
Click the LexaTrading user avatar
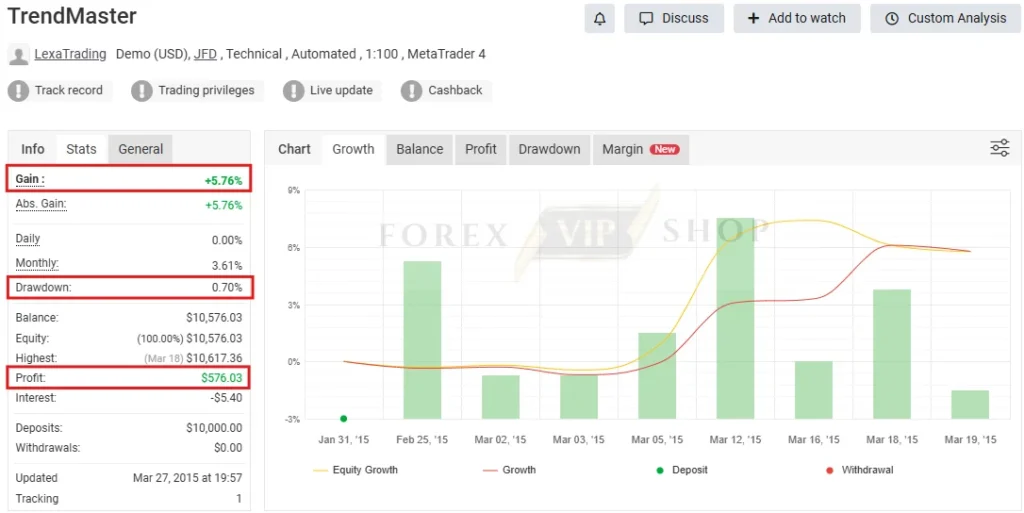18,55
